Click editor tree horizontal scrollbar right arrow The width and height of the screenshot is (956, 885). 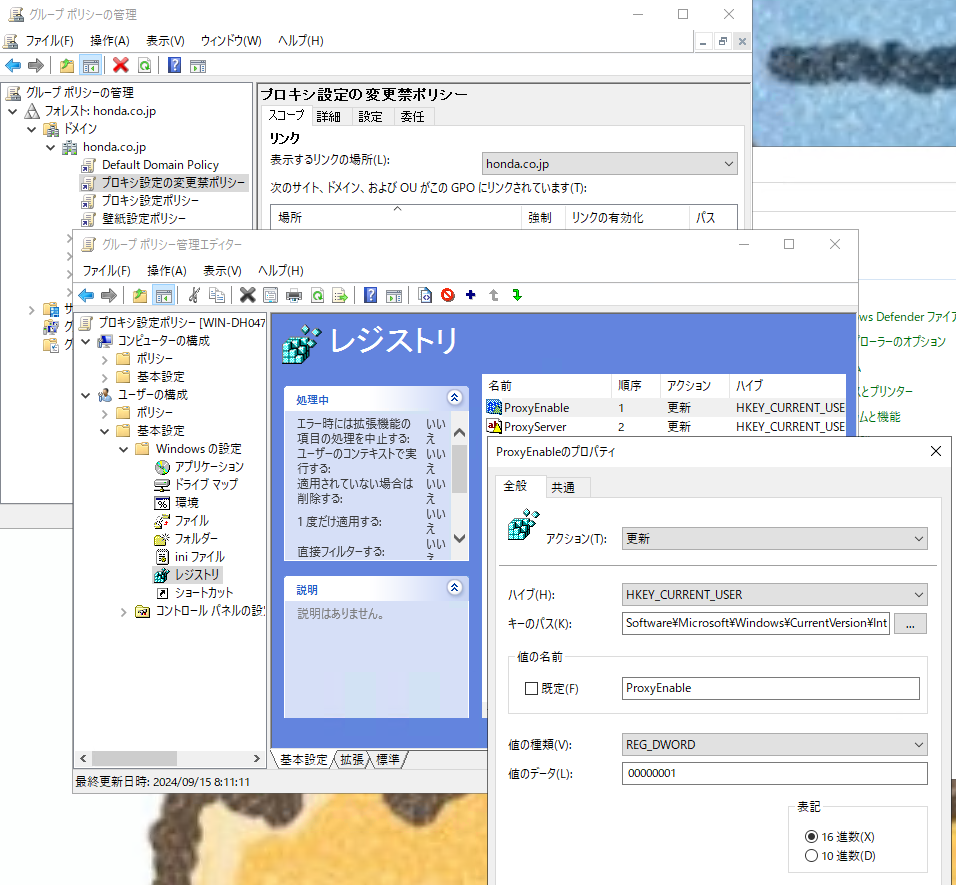tap(257, 759)
